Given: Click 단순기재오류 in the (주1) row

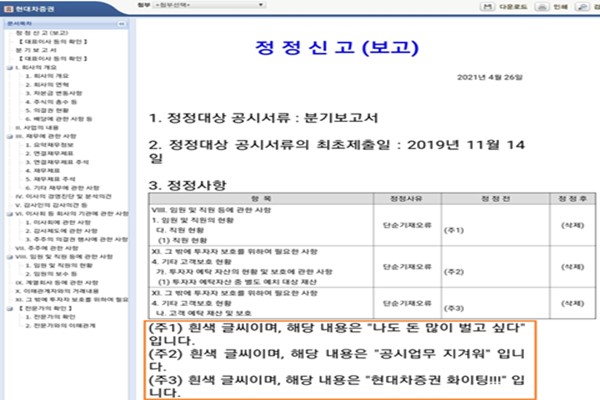Looking at the screenshot, I should [x=407, y=225].
